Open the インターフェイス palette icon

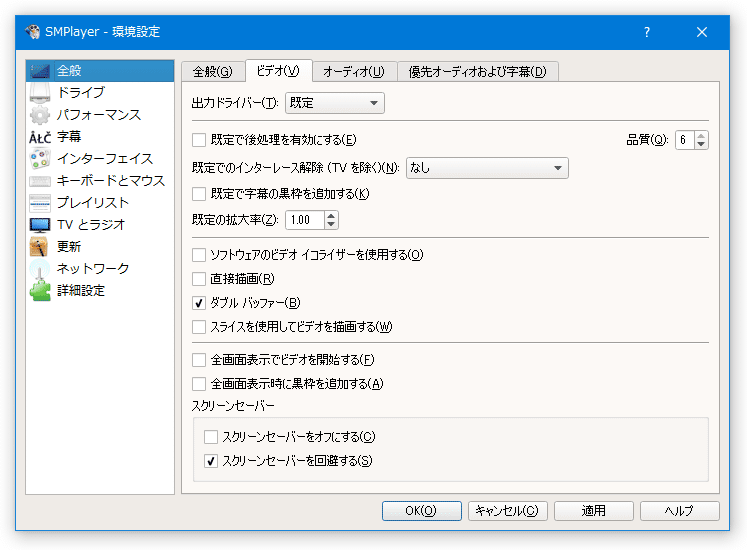[x=40, y=159]
